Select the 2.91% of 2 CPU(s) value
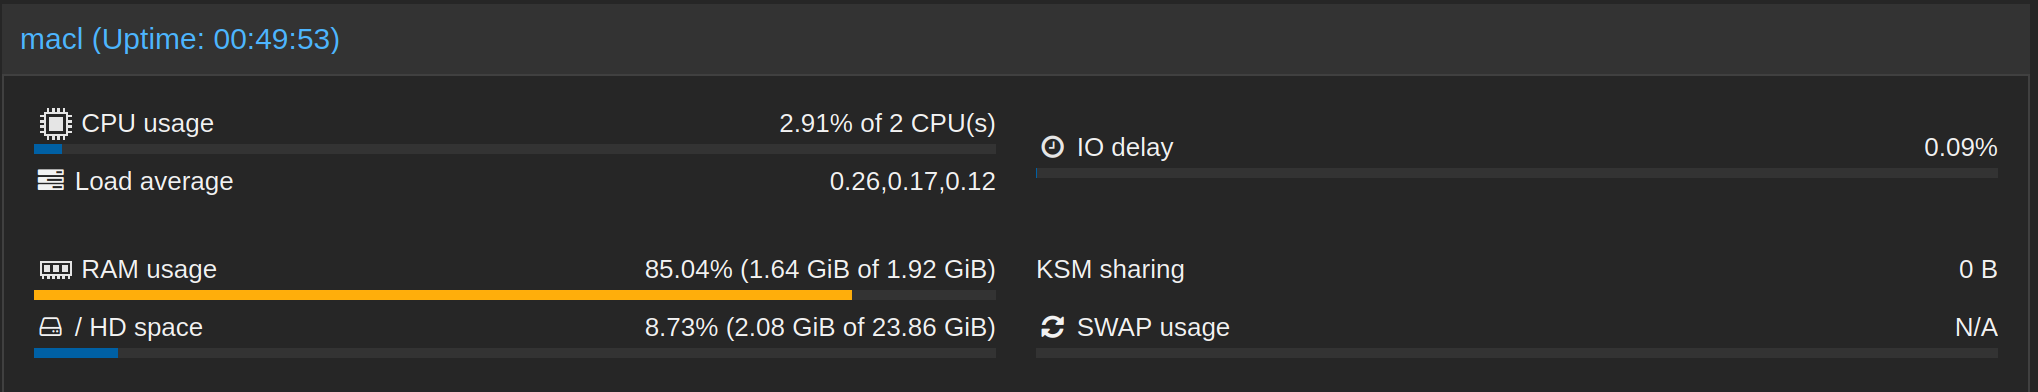 pyautogui.click(x=887, y=123)
